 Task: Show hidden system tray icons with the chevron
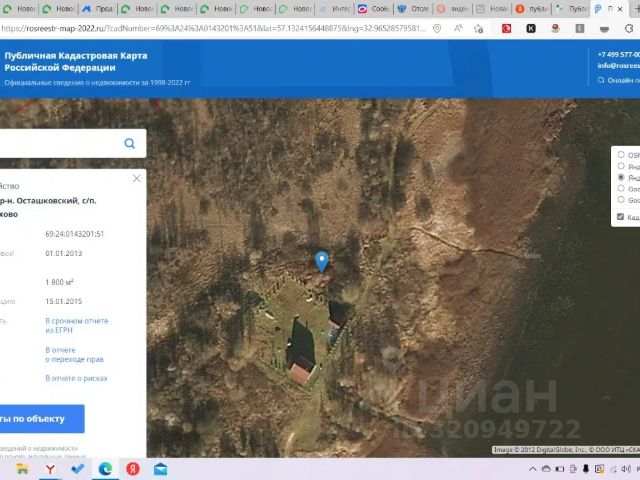pyautogui.click(x=533, y=469)
